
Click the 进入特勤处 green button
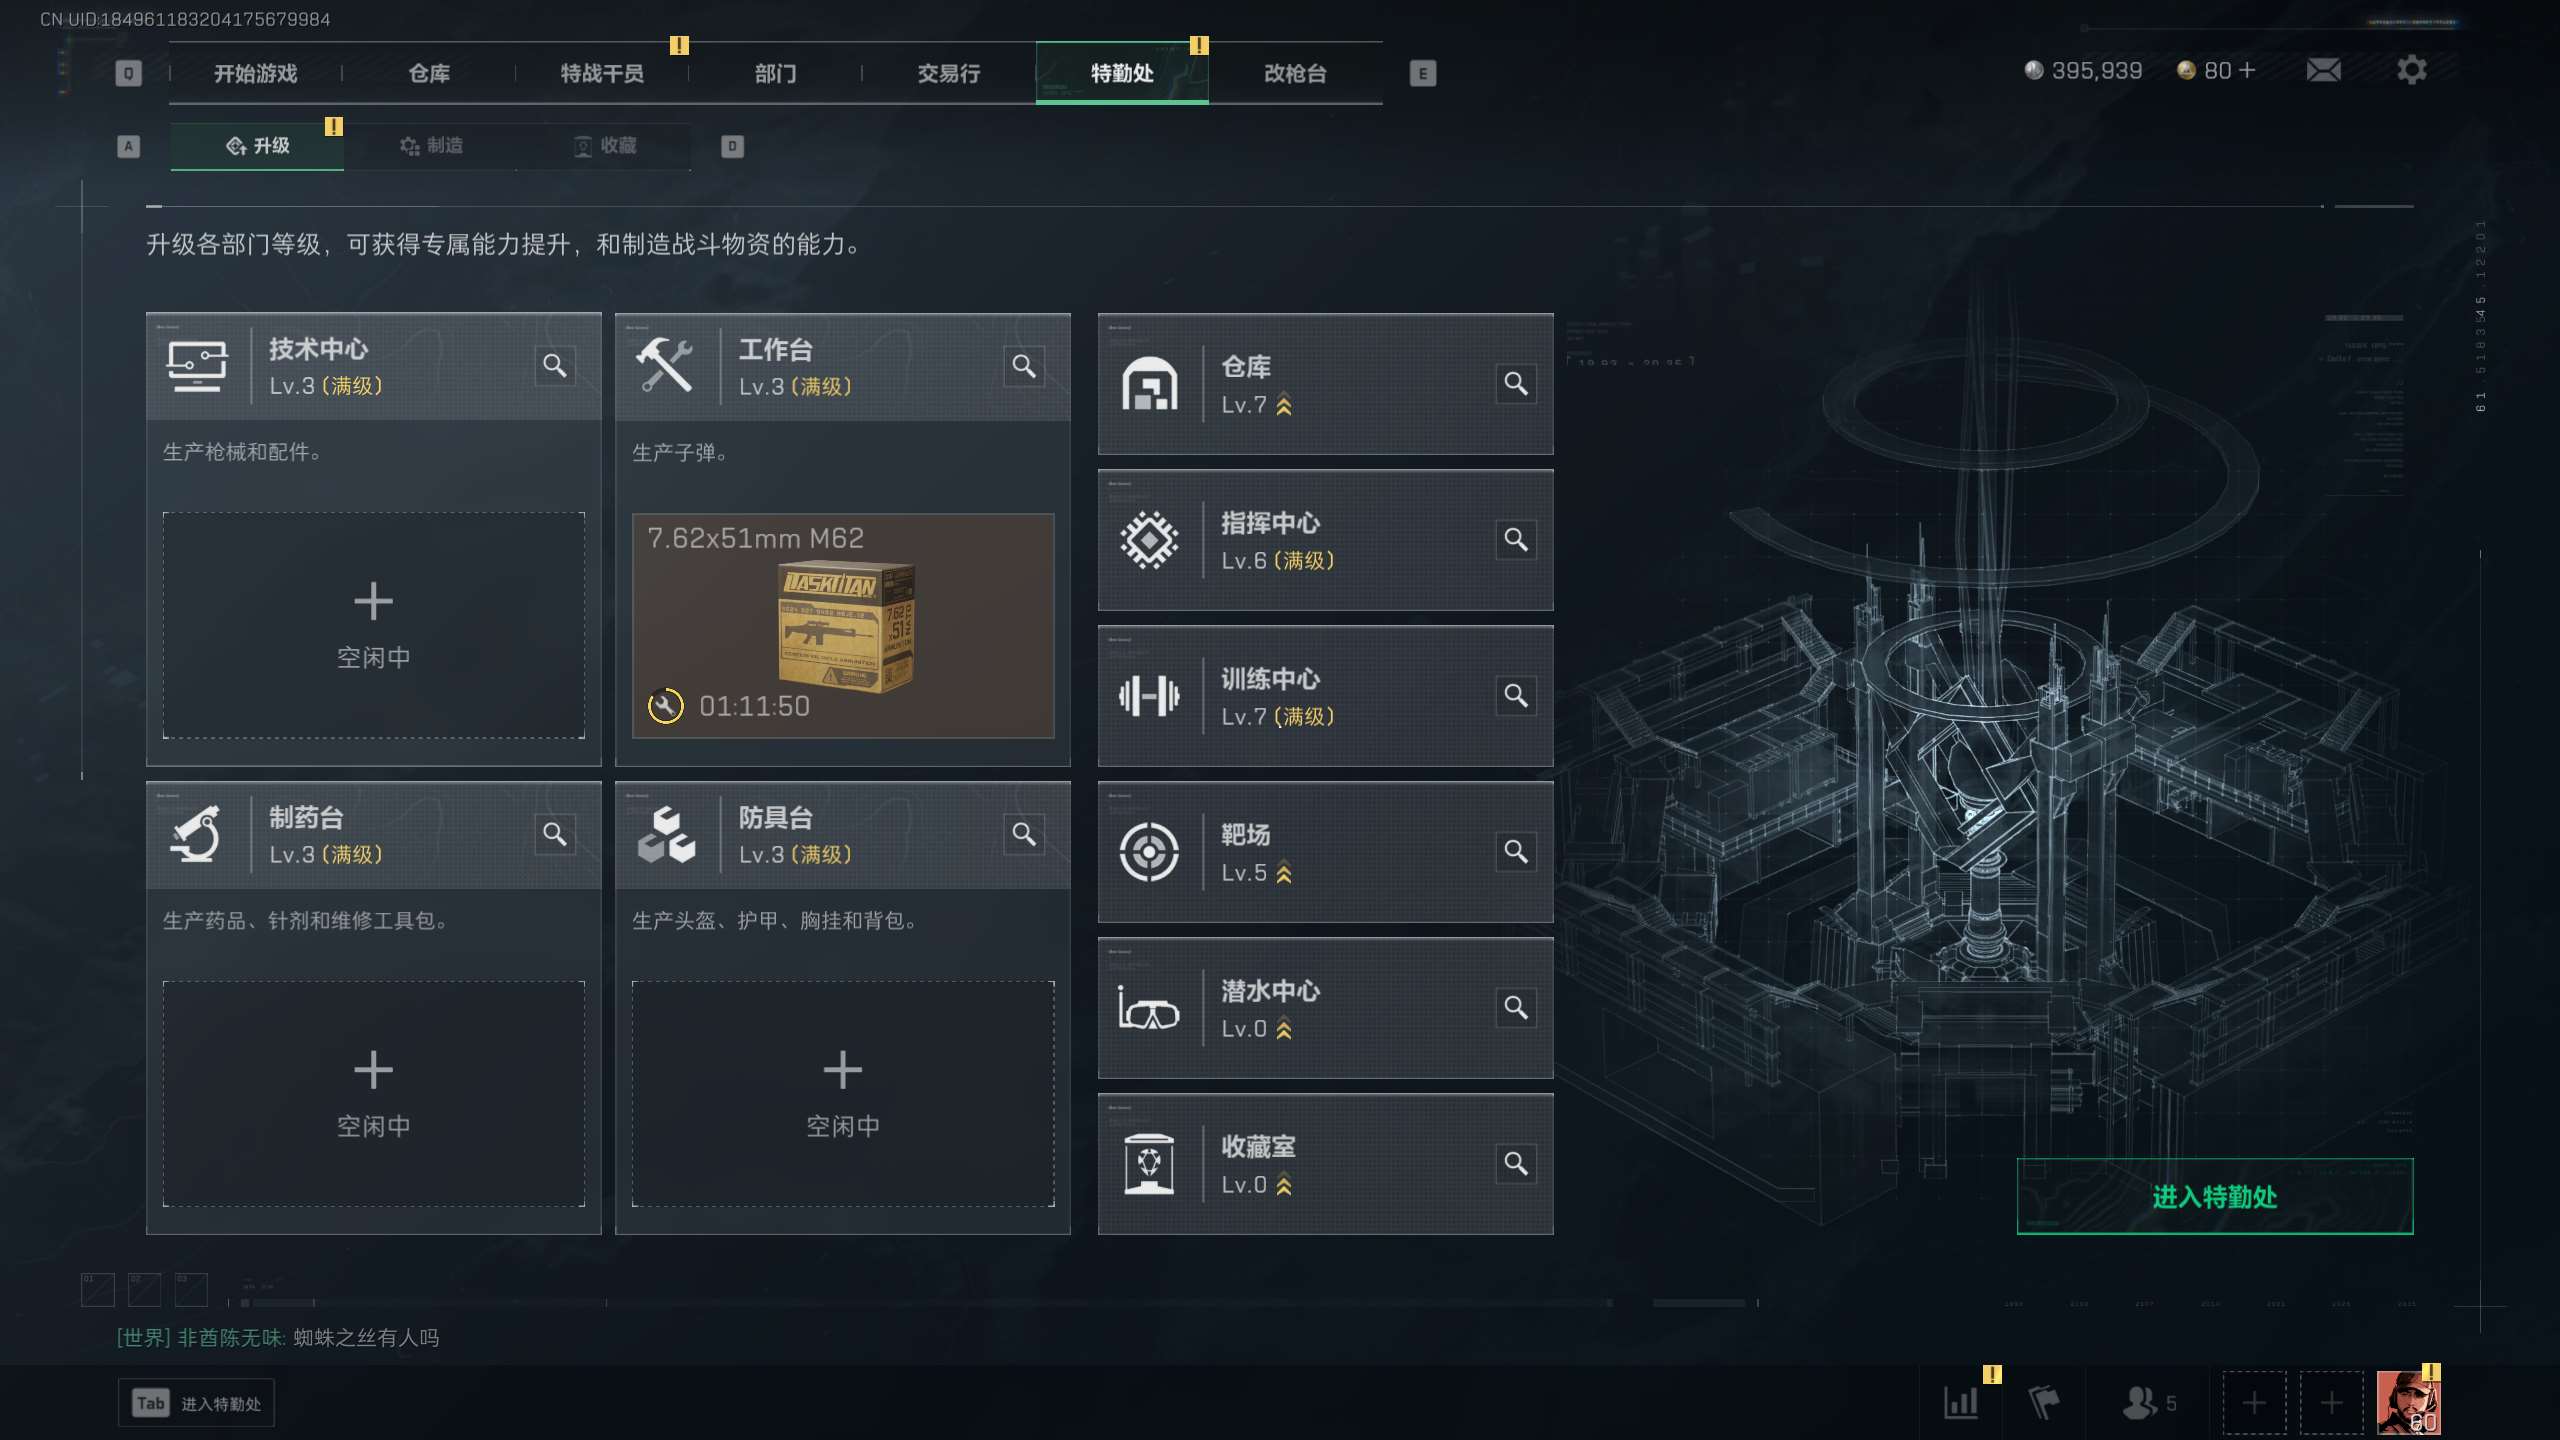[x=2215, y=1196]
